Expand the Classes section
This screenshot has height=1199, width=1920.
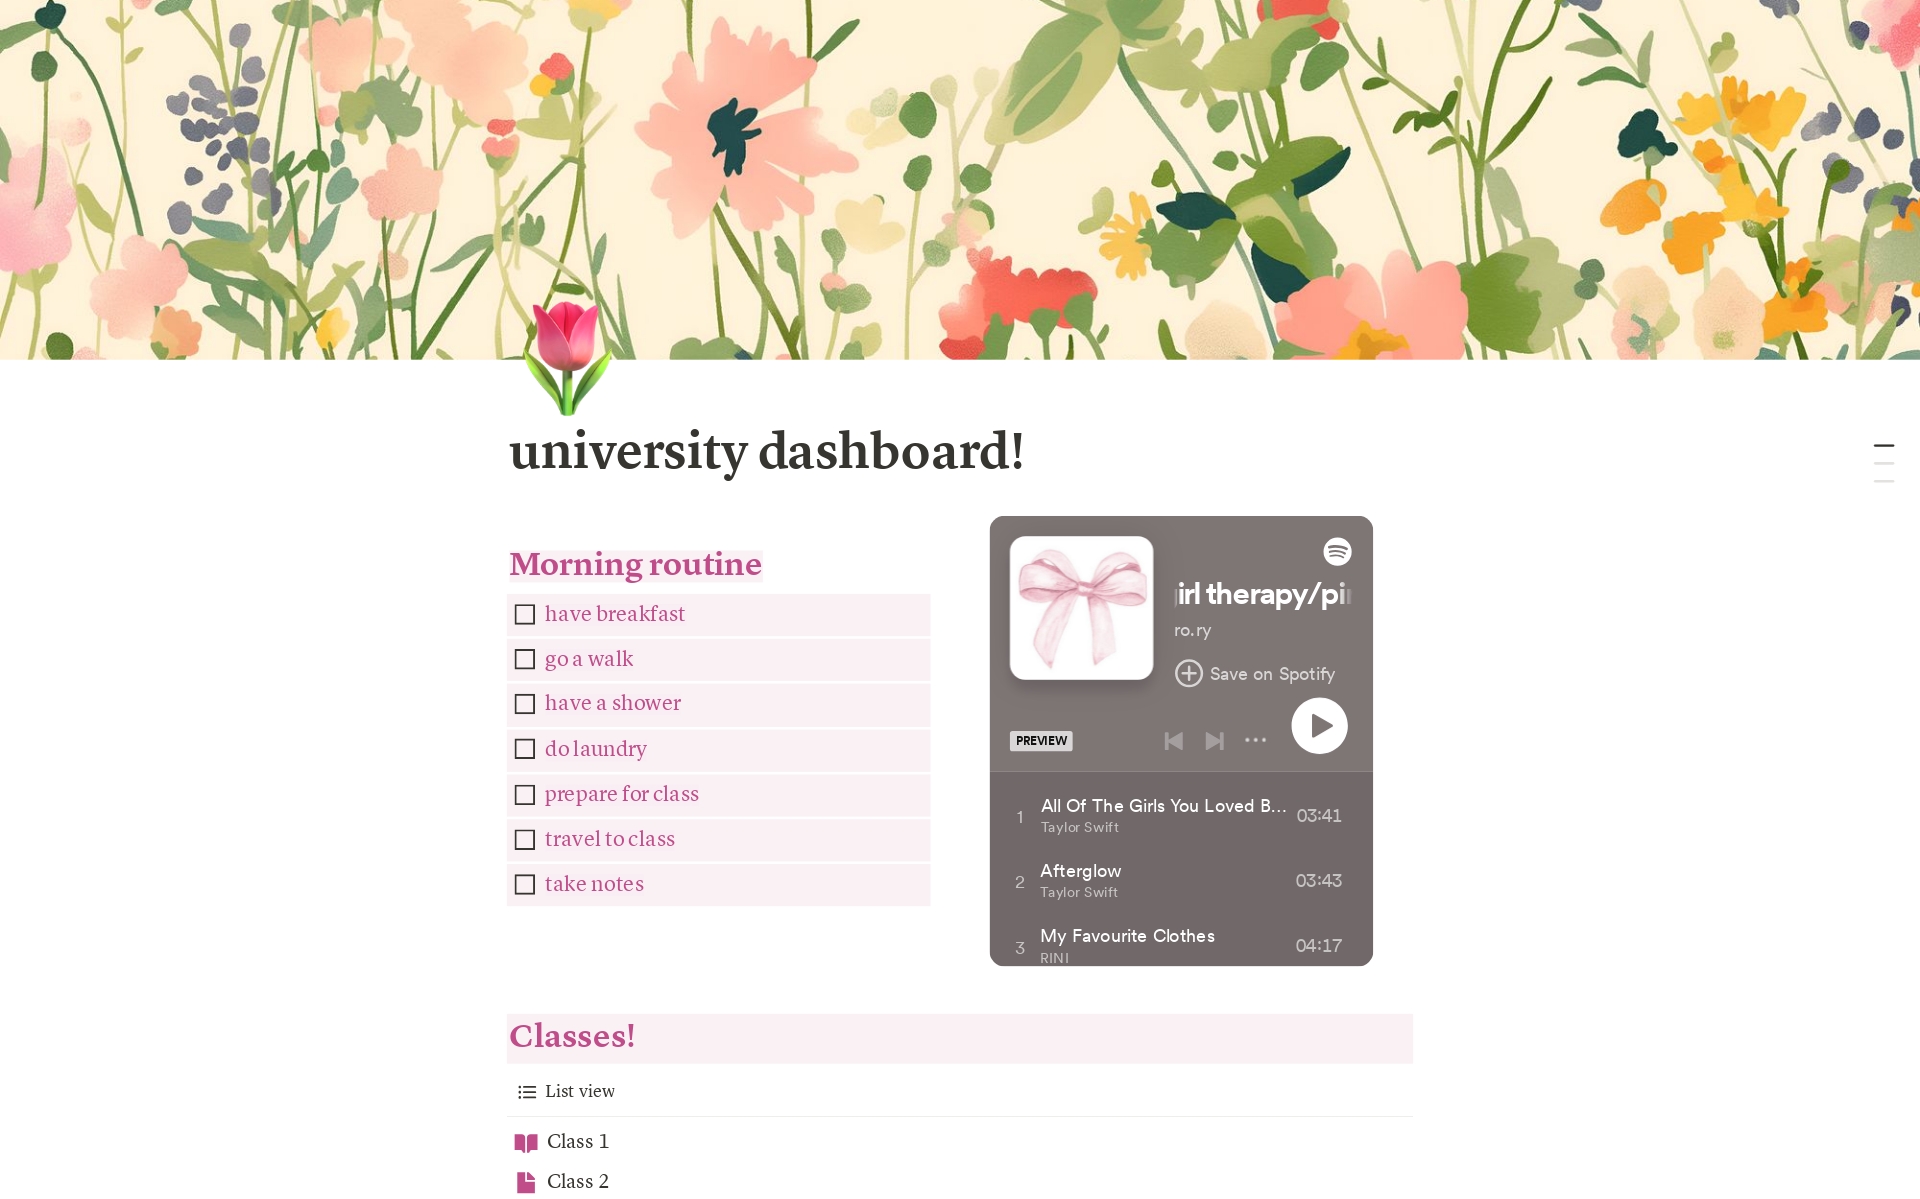tap(570, 1036)
